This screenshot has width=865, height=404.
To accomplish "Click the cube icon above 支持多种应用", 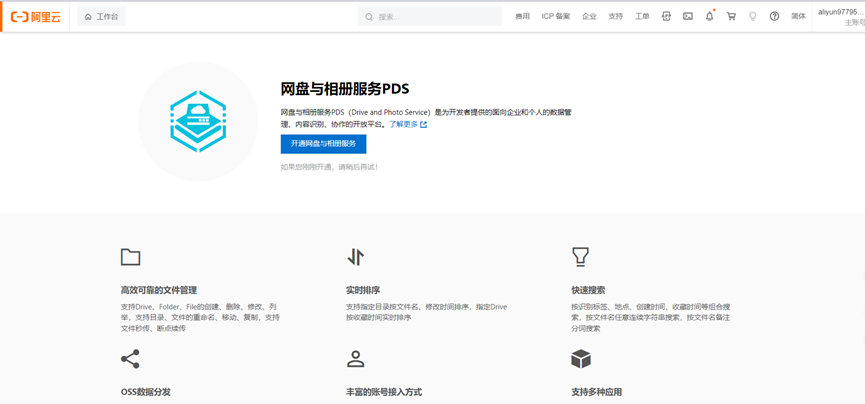I will pyautogui.click(x=581, y=359).
